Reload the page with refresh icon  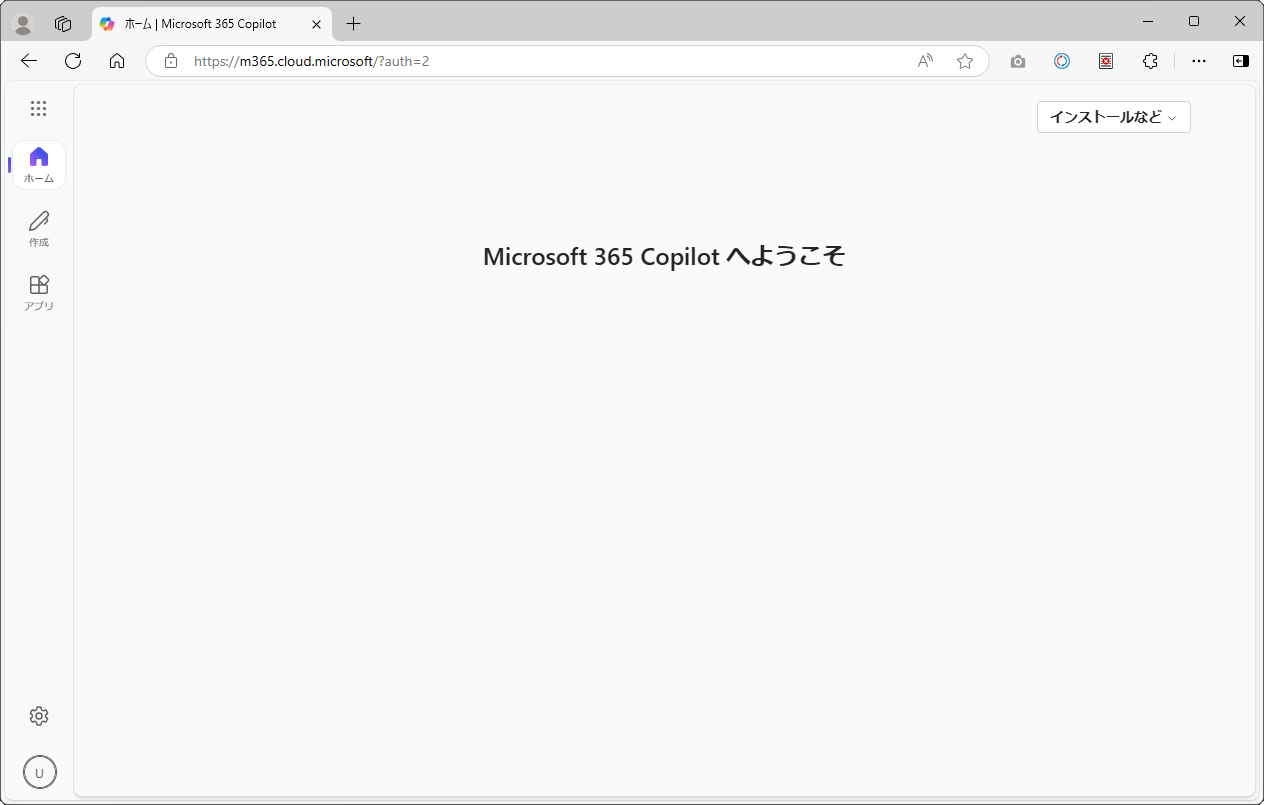coord(73,61)
